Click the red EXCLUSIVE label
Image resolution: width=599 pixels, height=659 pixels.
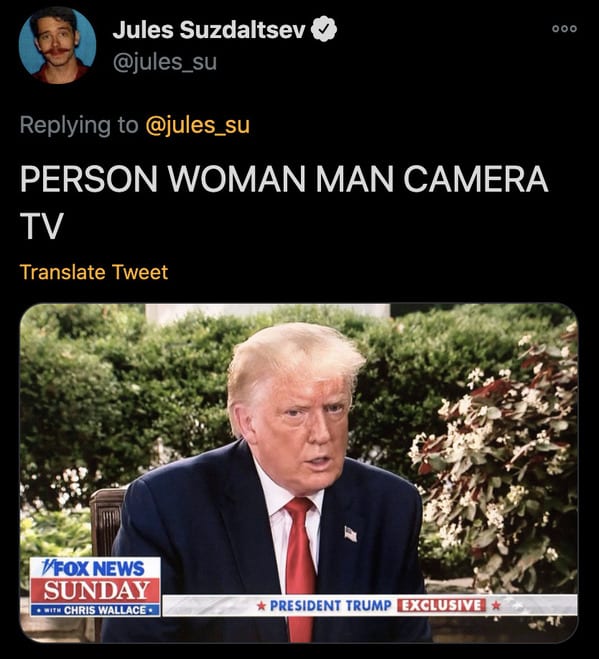click(441, 606)
